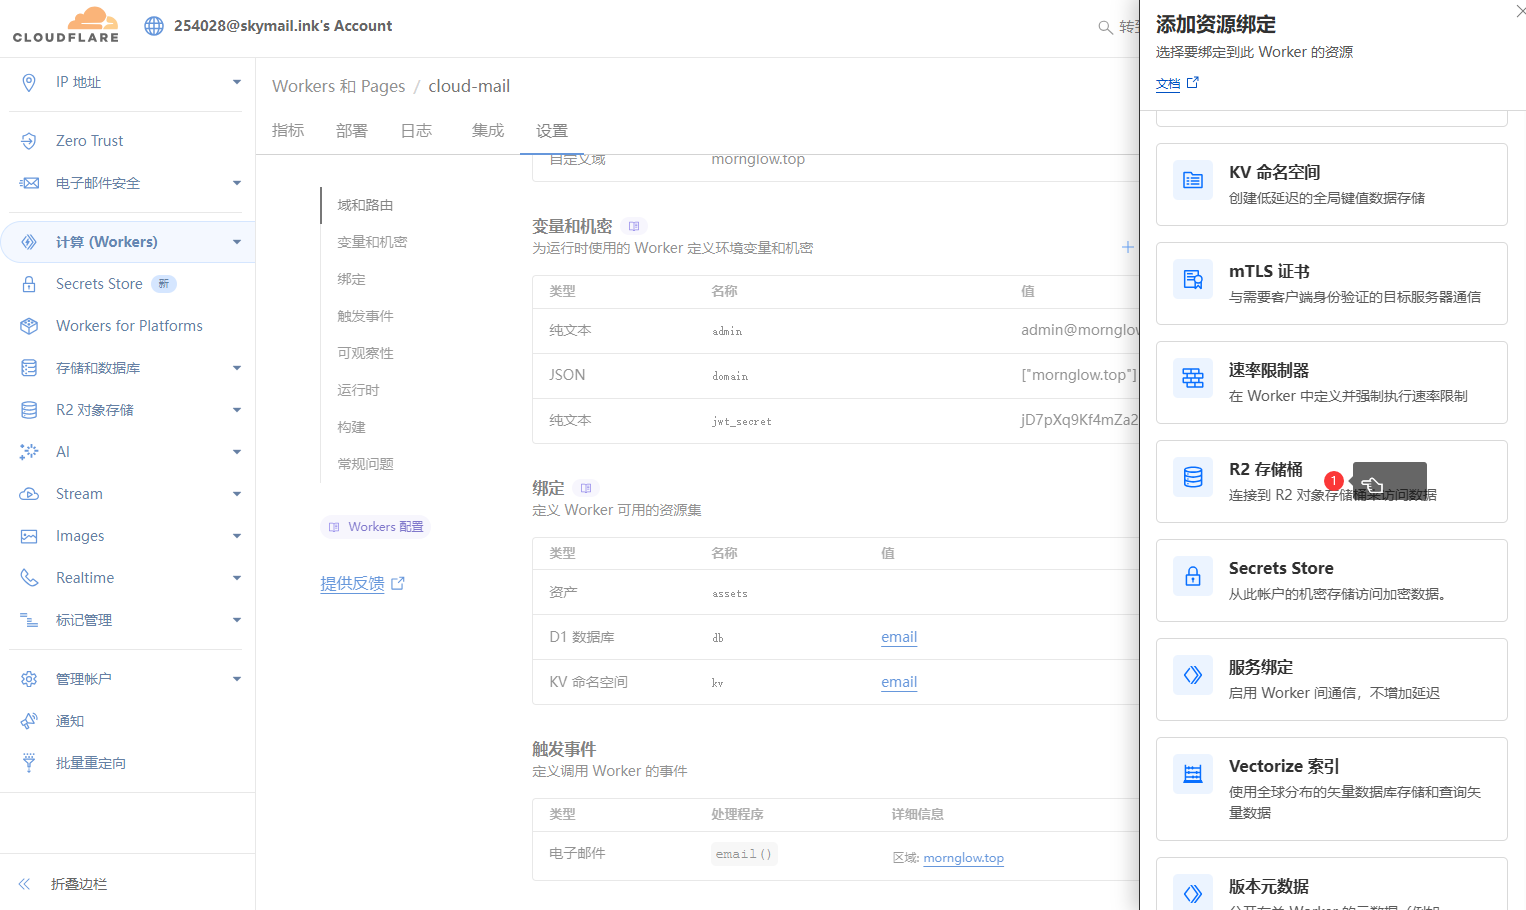1526x910 pixels.
Task: Click the Zero Trust sidebar icon
Action: (29, 141)
